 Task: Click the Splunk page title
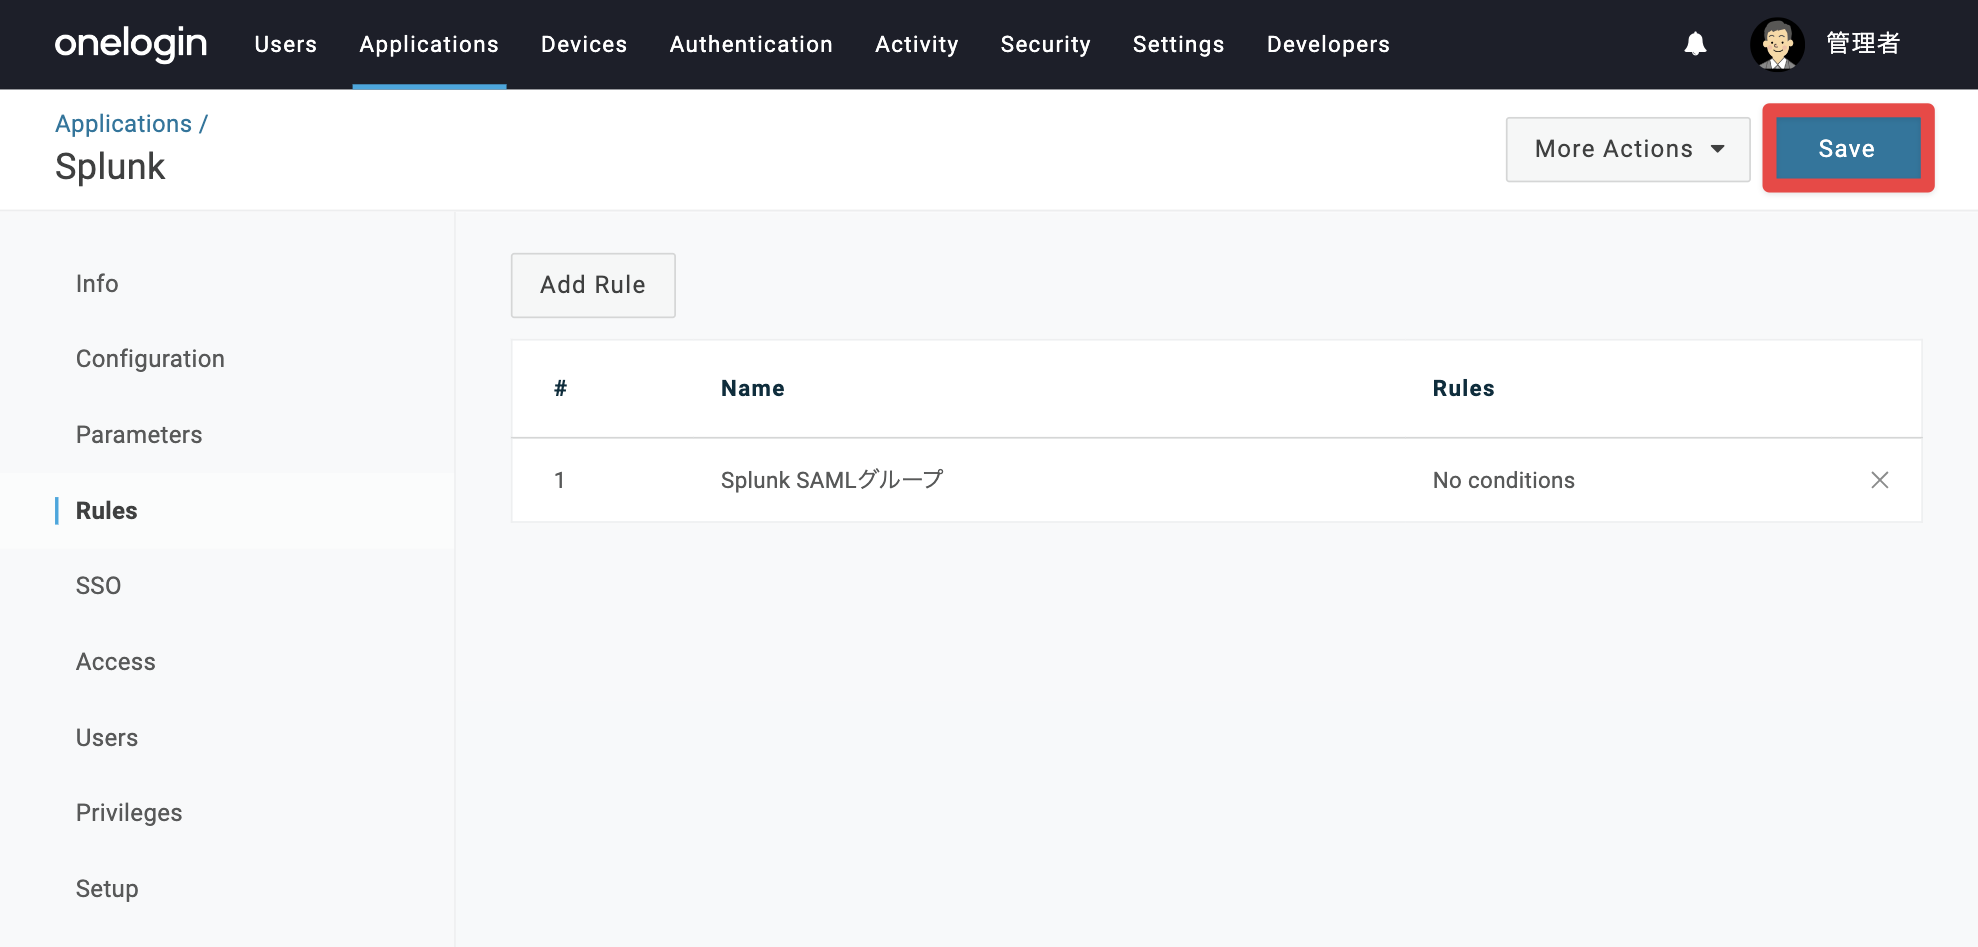pos(110,167)
